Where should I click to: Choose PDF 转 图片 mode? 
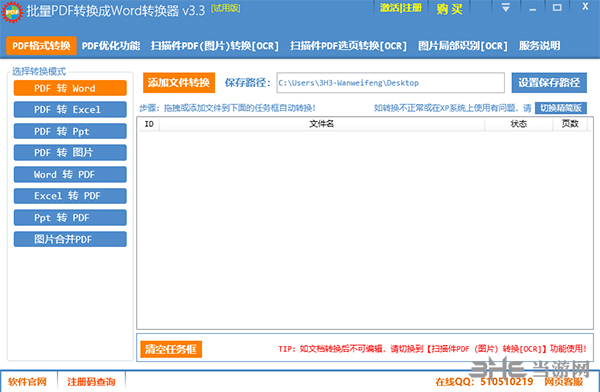tap(70, 152)
